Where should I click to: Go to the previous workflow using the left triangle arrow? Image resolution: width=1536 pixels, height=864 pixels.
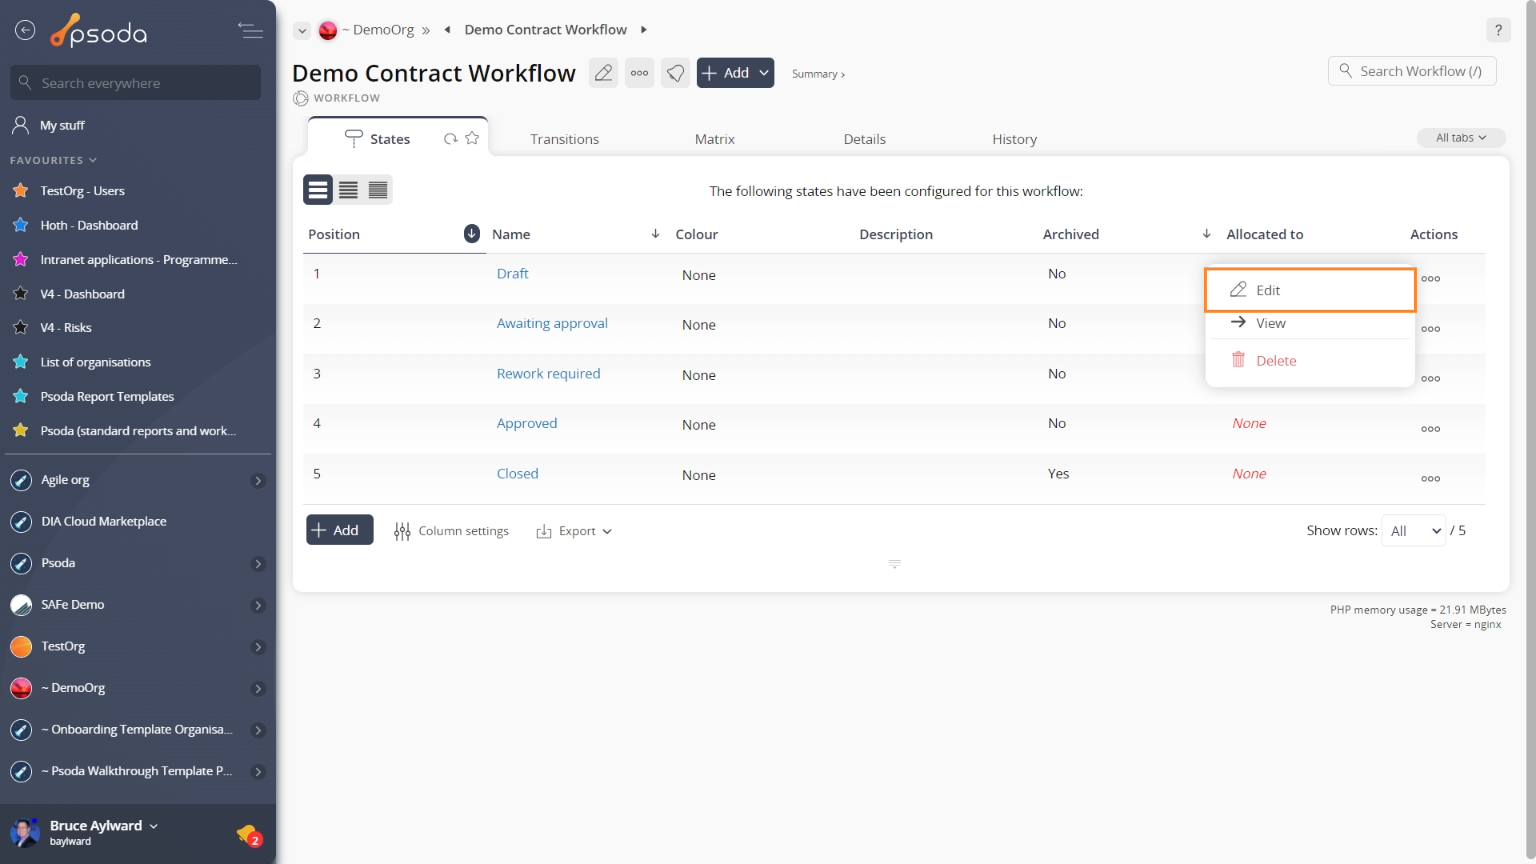(x=447, y=30)
